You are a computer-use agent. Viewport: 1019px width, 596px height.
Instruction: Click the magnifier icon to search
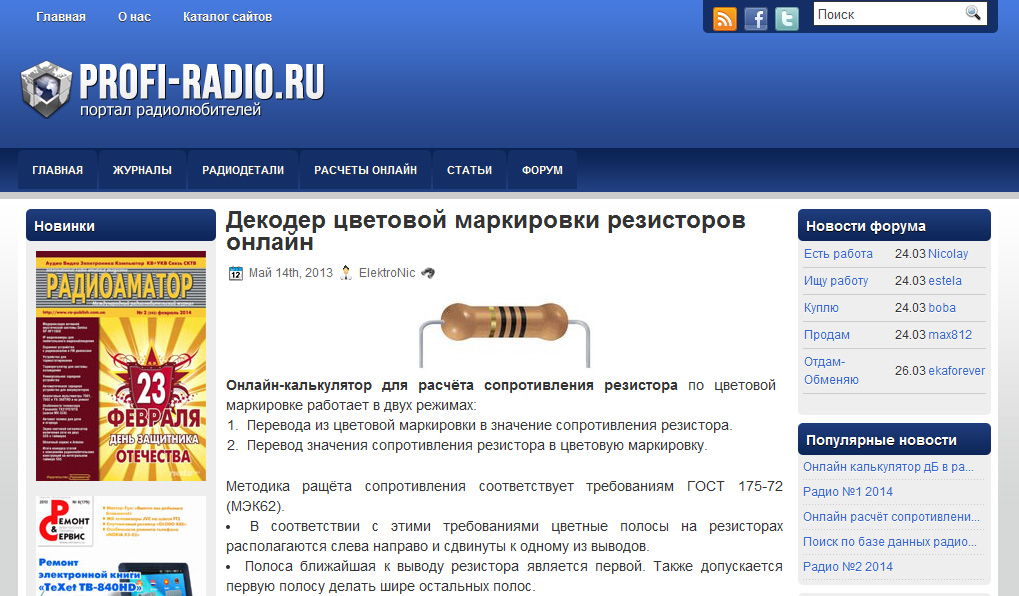(972, 13)
